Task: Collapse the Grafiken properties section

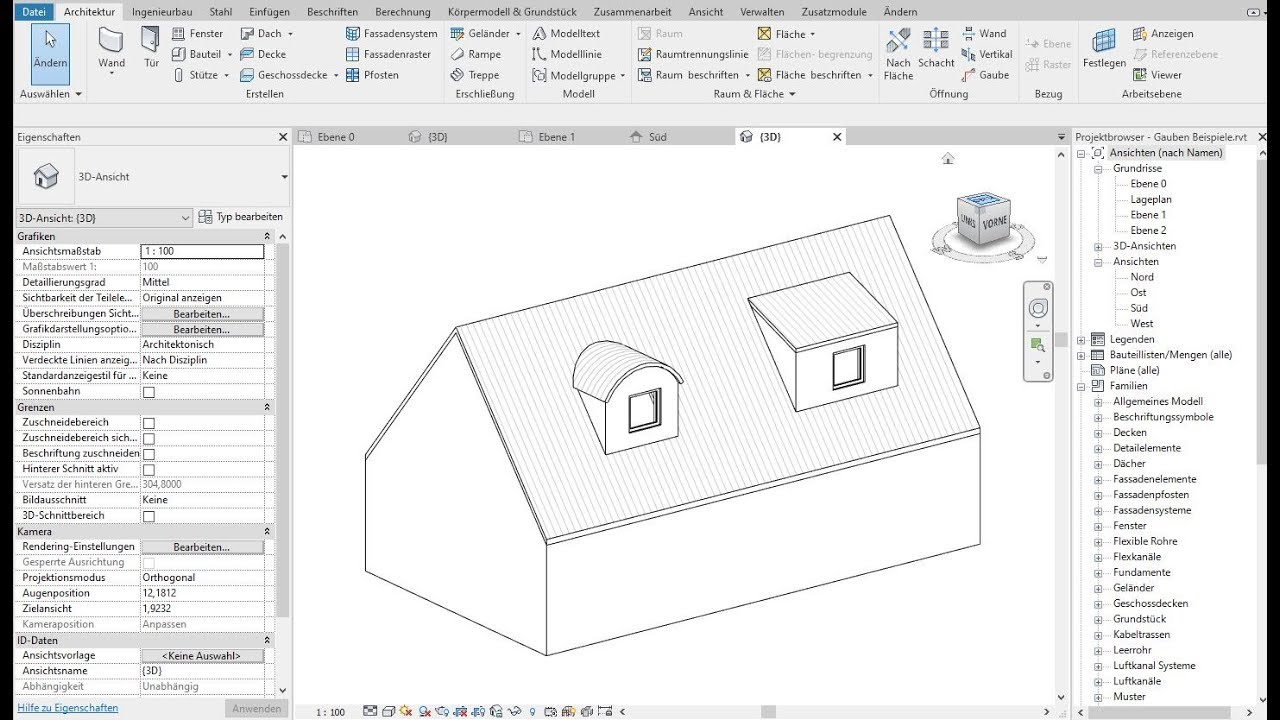Action: 267,236
